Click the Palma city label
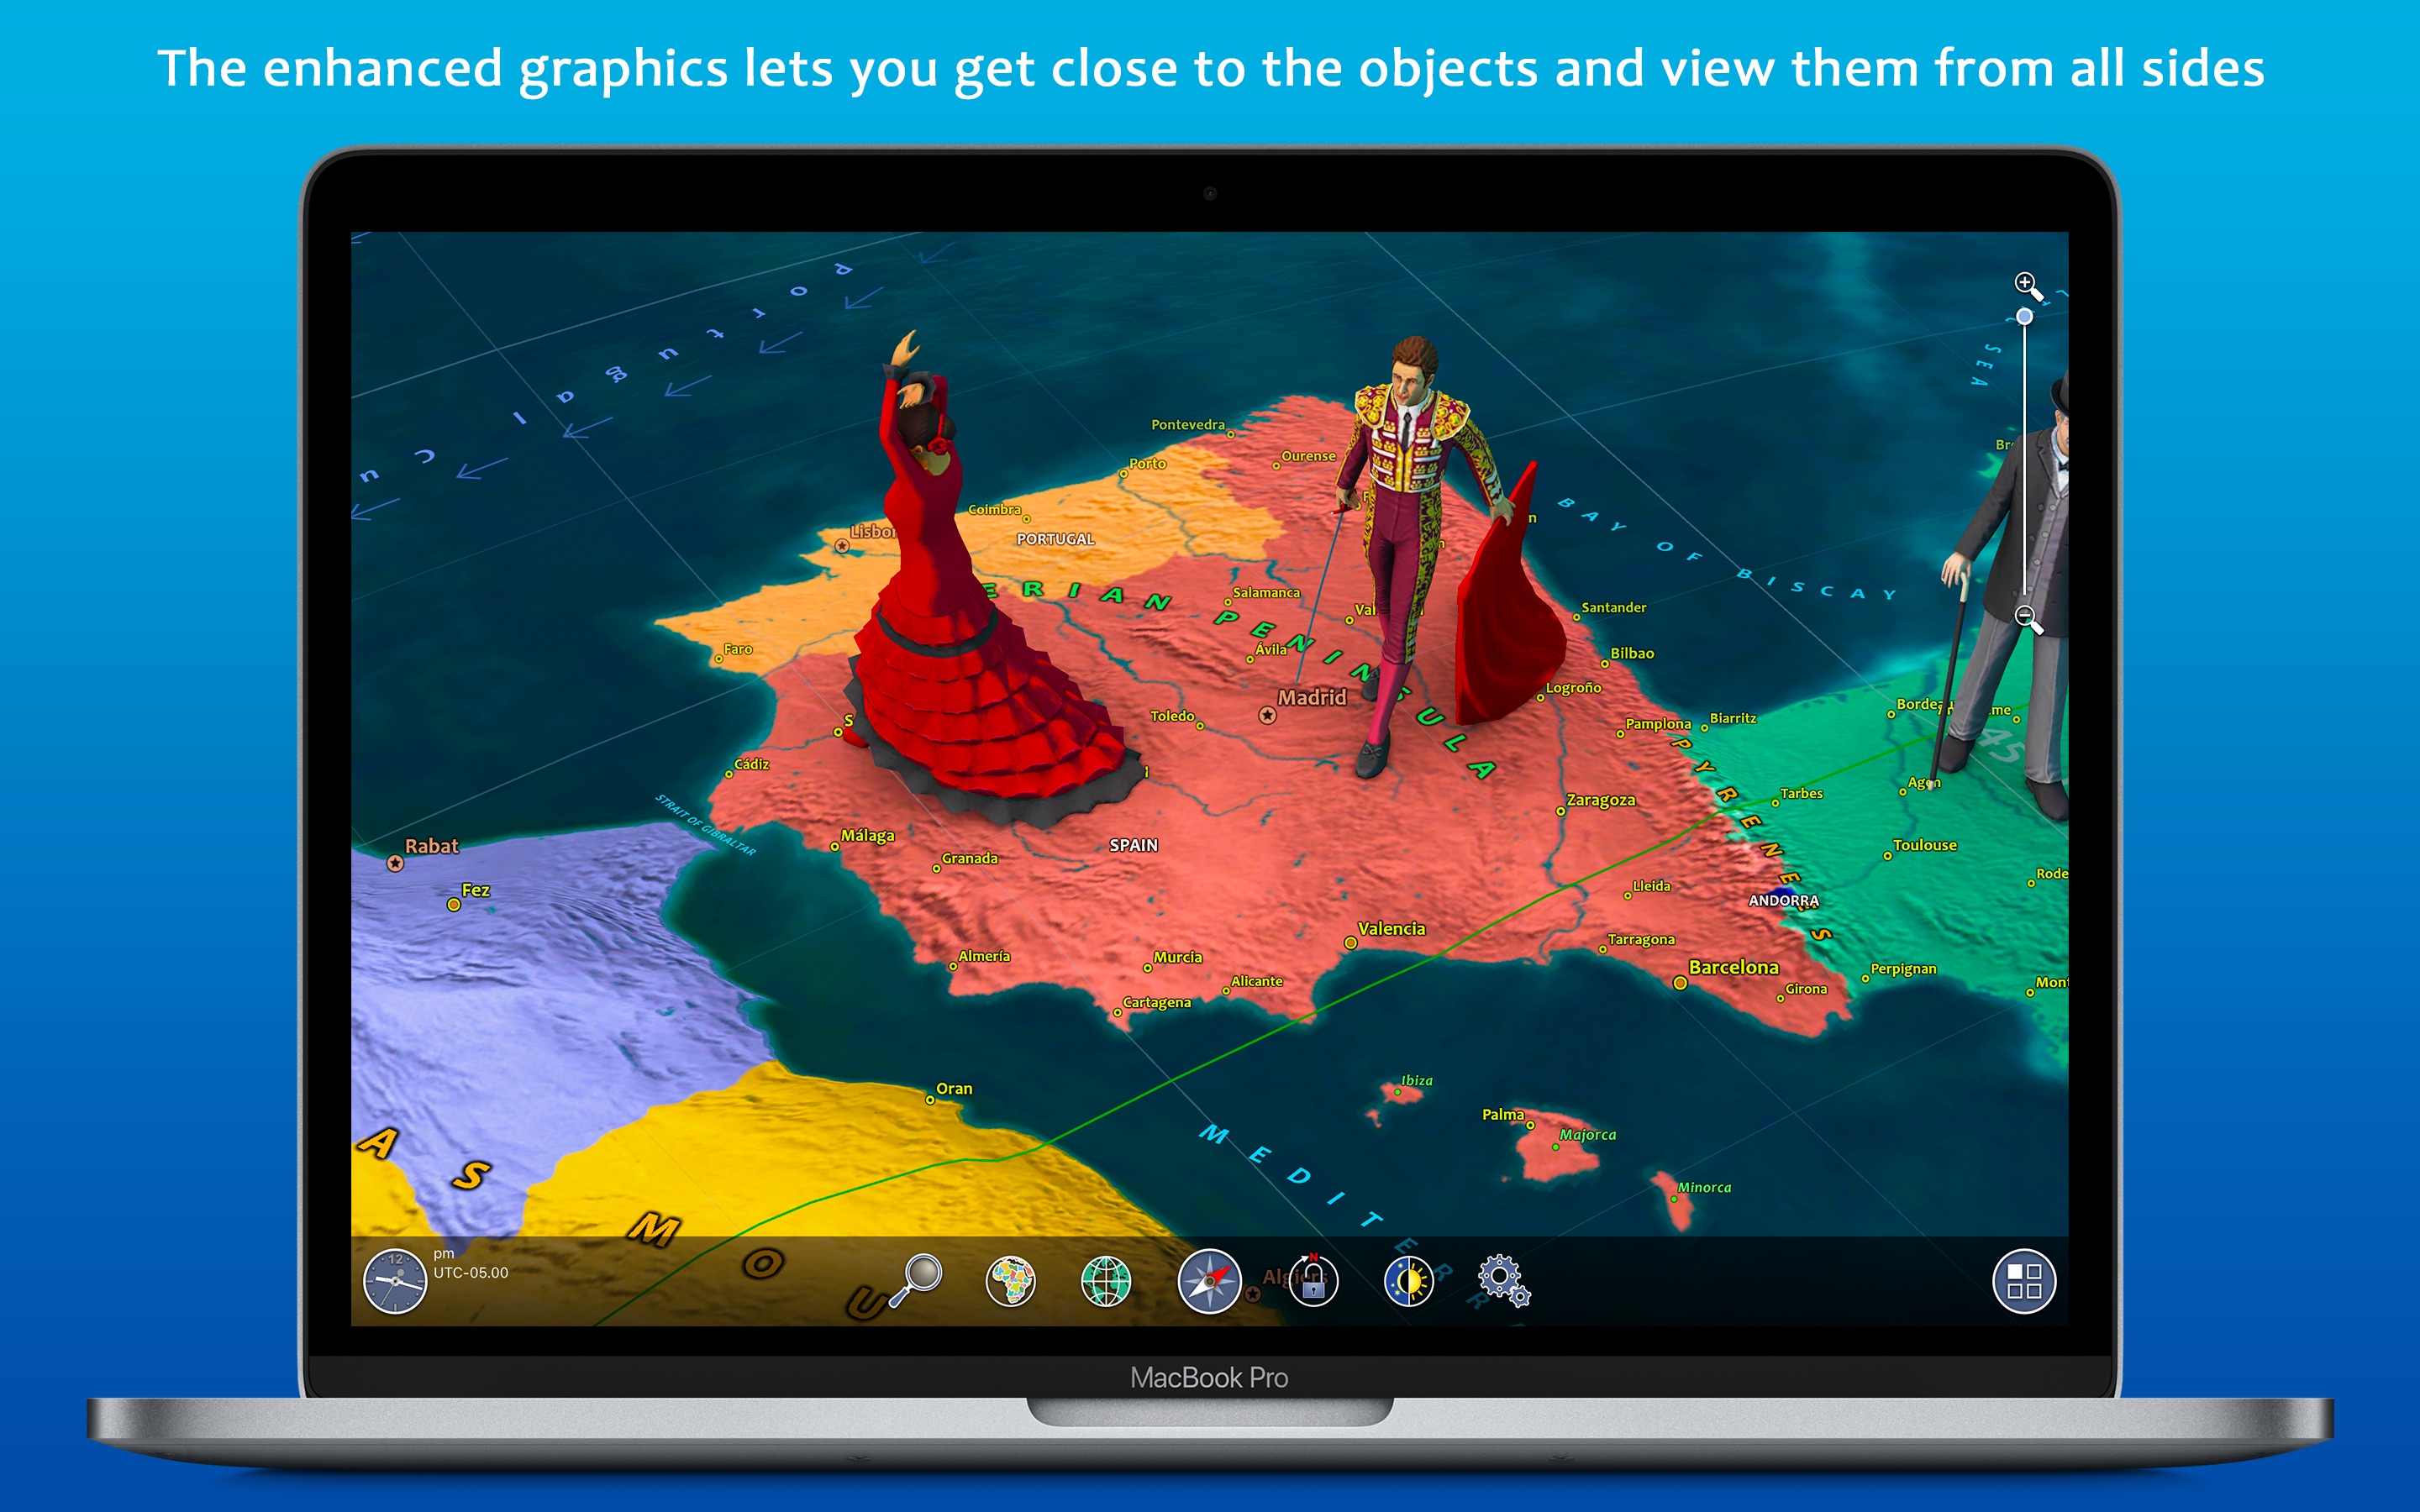This screenshot has width=2420, height=1512. tap(1503, 1115)
